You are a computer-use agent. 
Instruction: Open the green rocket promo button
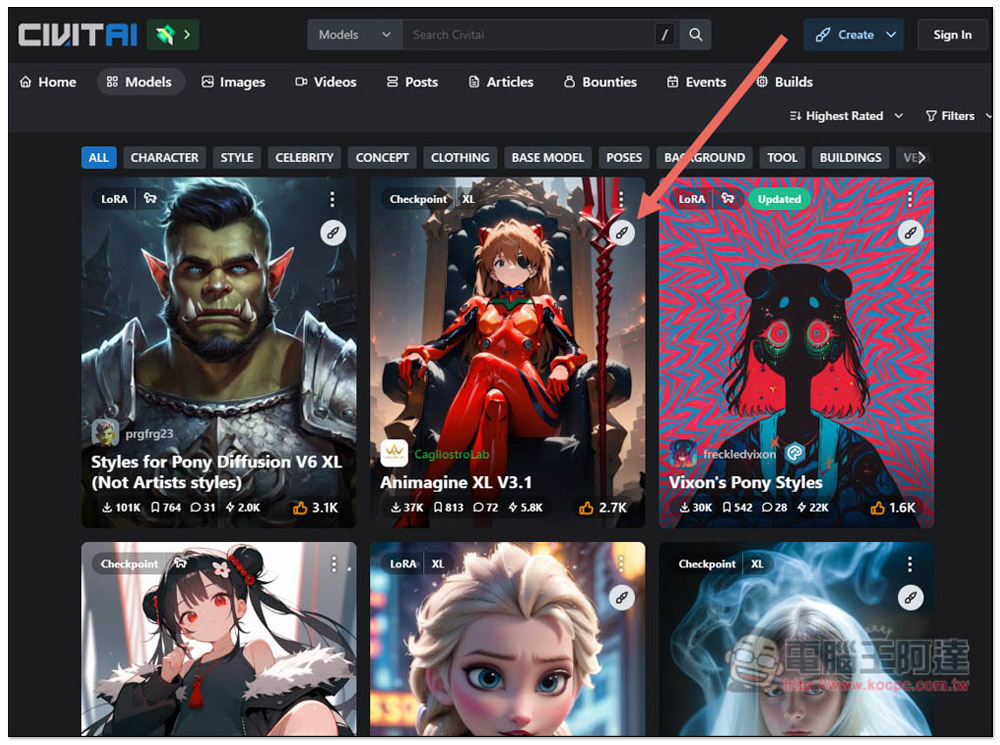[173, 34]
